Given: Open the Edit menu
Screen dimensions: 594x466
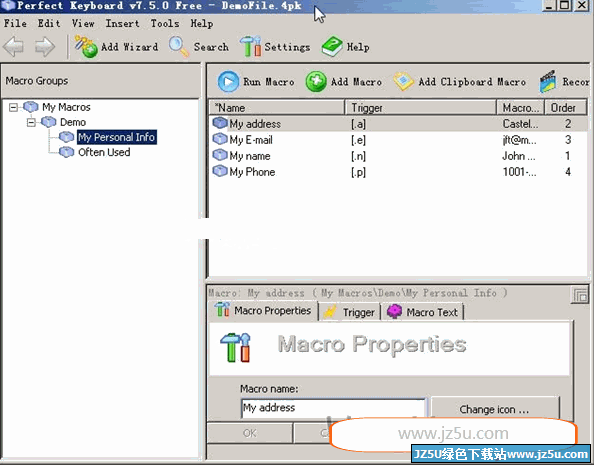Looking at the screenshot, I should 49,23.
